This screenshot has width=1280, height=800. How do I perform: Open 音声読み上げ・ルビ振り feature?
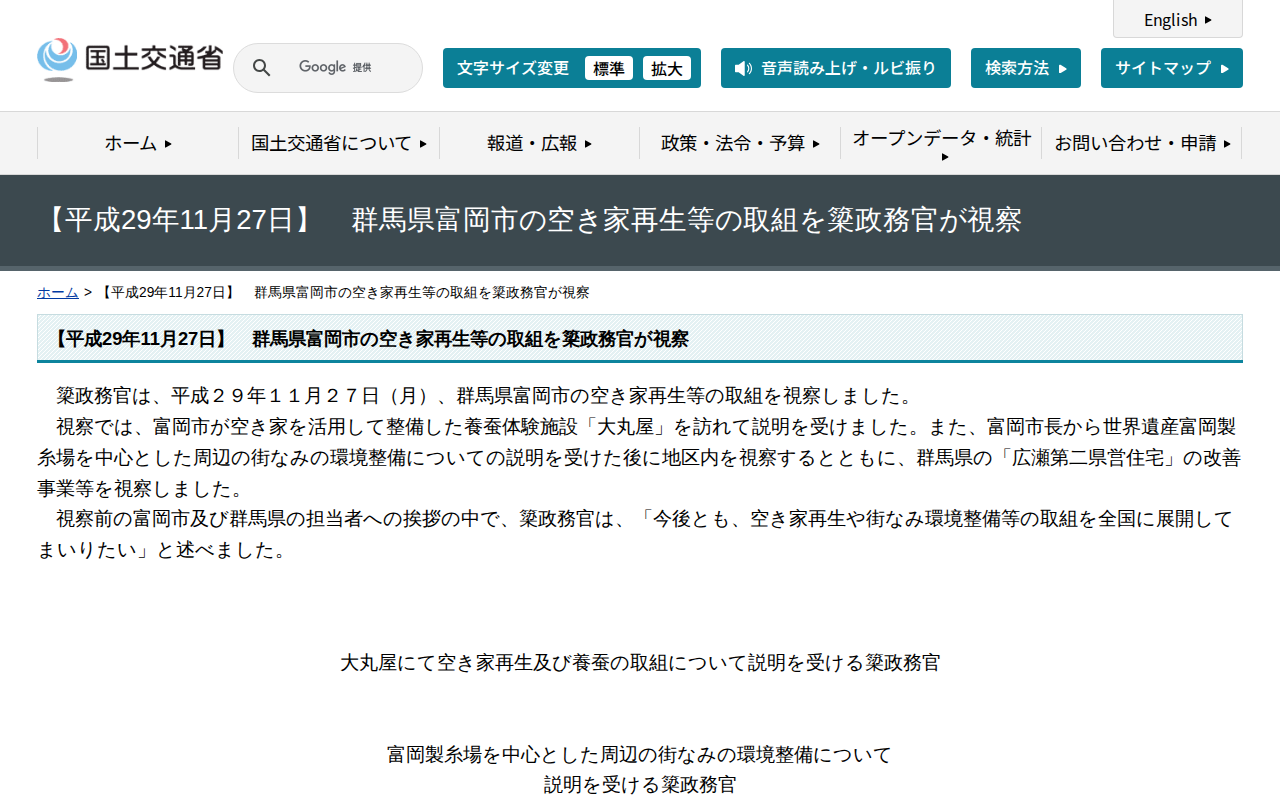[836, 68]
